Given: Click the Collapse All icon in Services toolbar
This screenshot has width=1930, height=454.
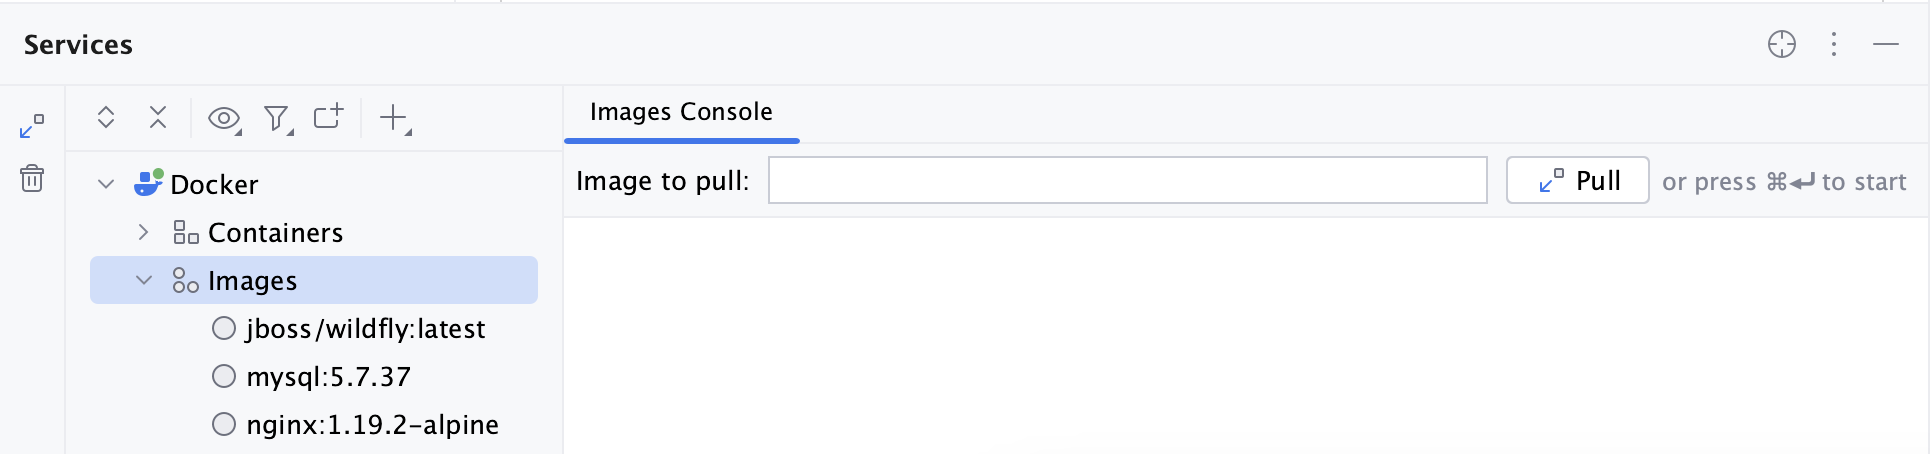Looking at the screenshot, I should point(158,118).
